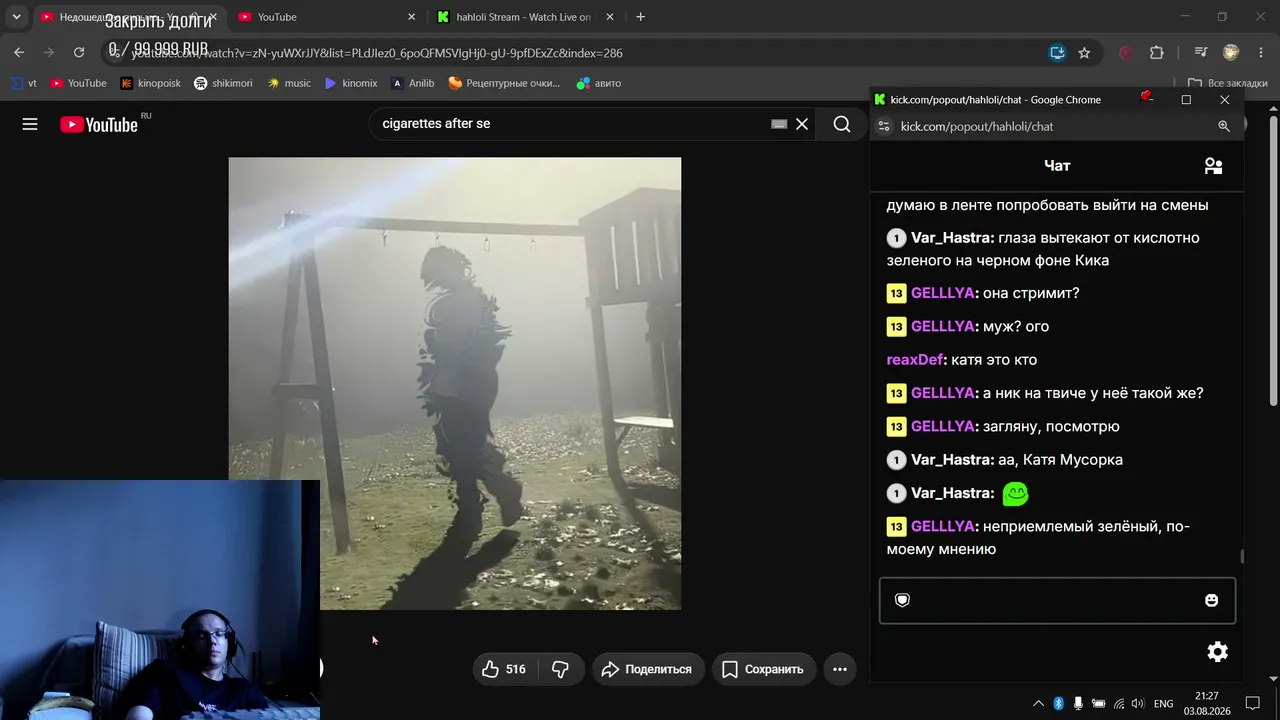Open the Wi-Fi network tray icon
The height and width of the screenshot is (720, 1280).
(x=1118, y=703)
